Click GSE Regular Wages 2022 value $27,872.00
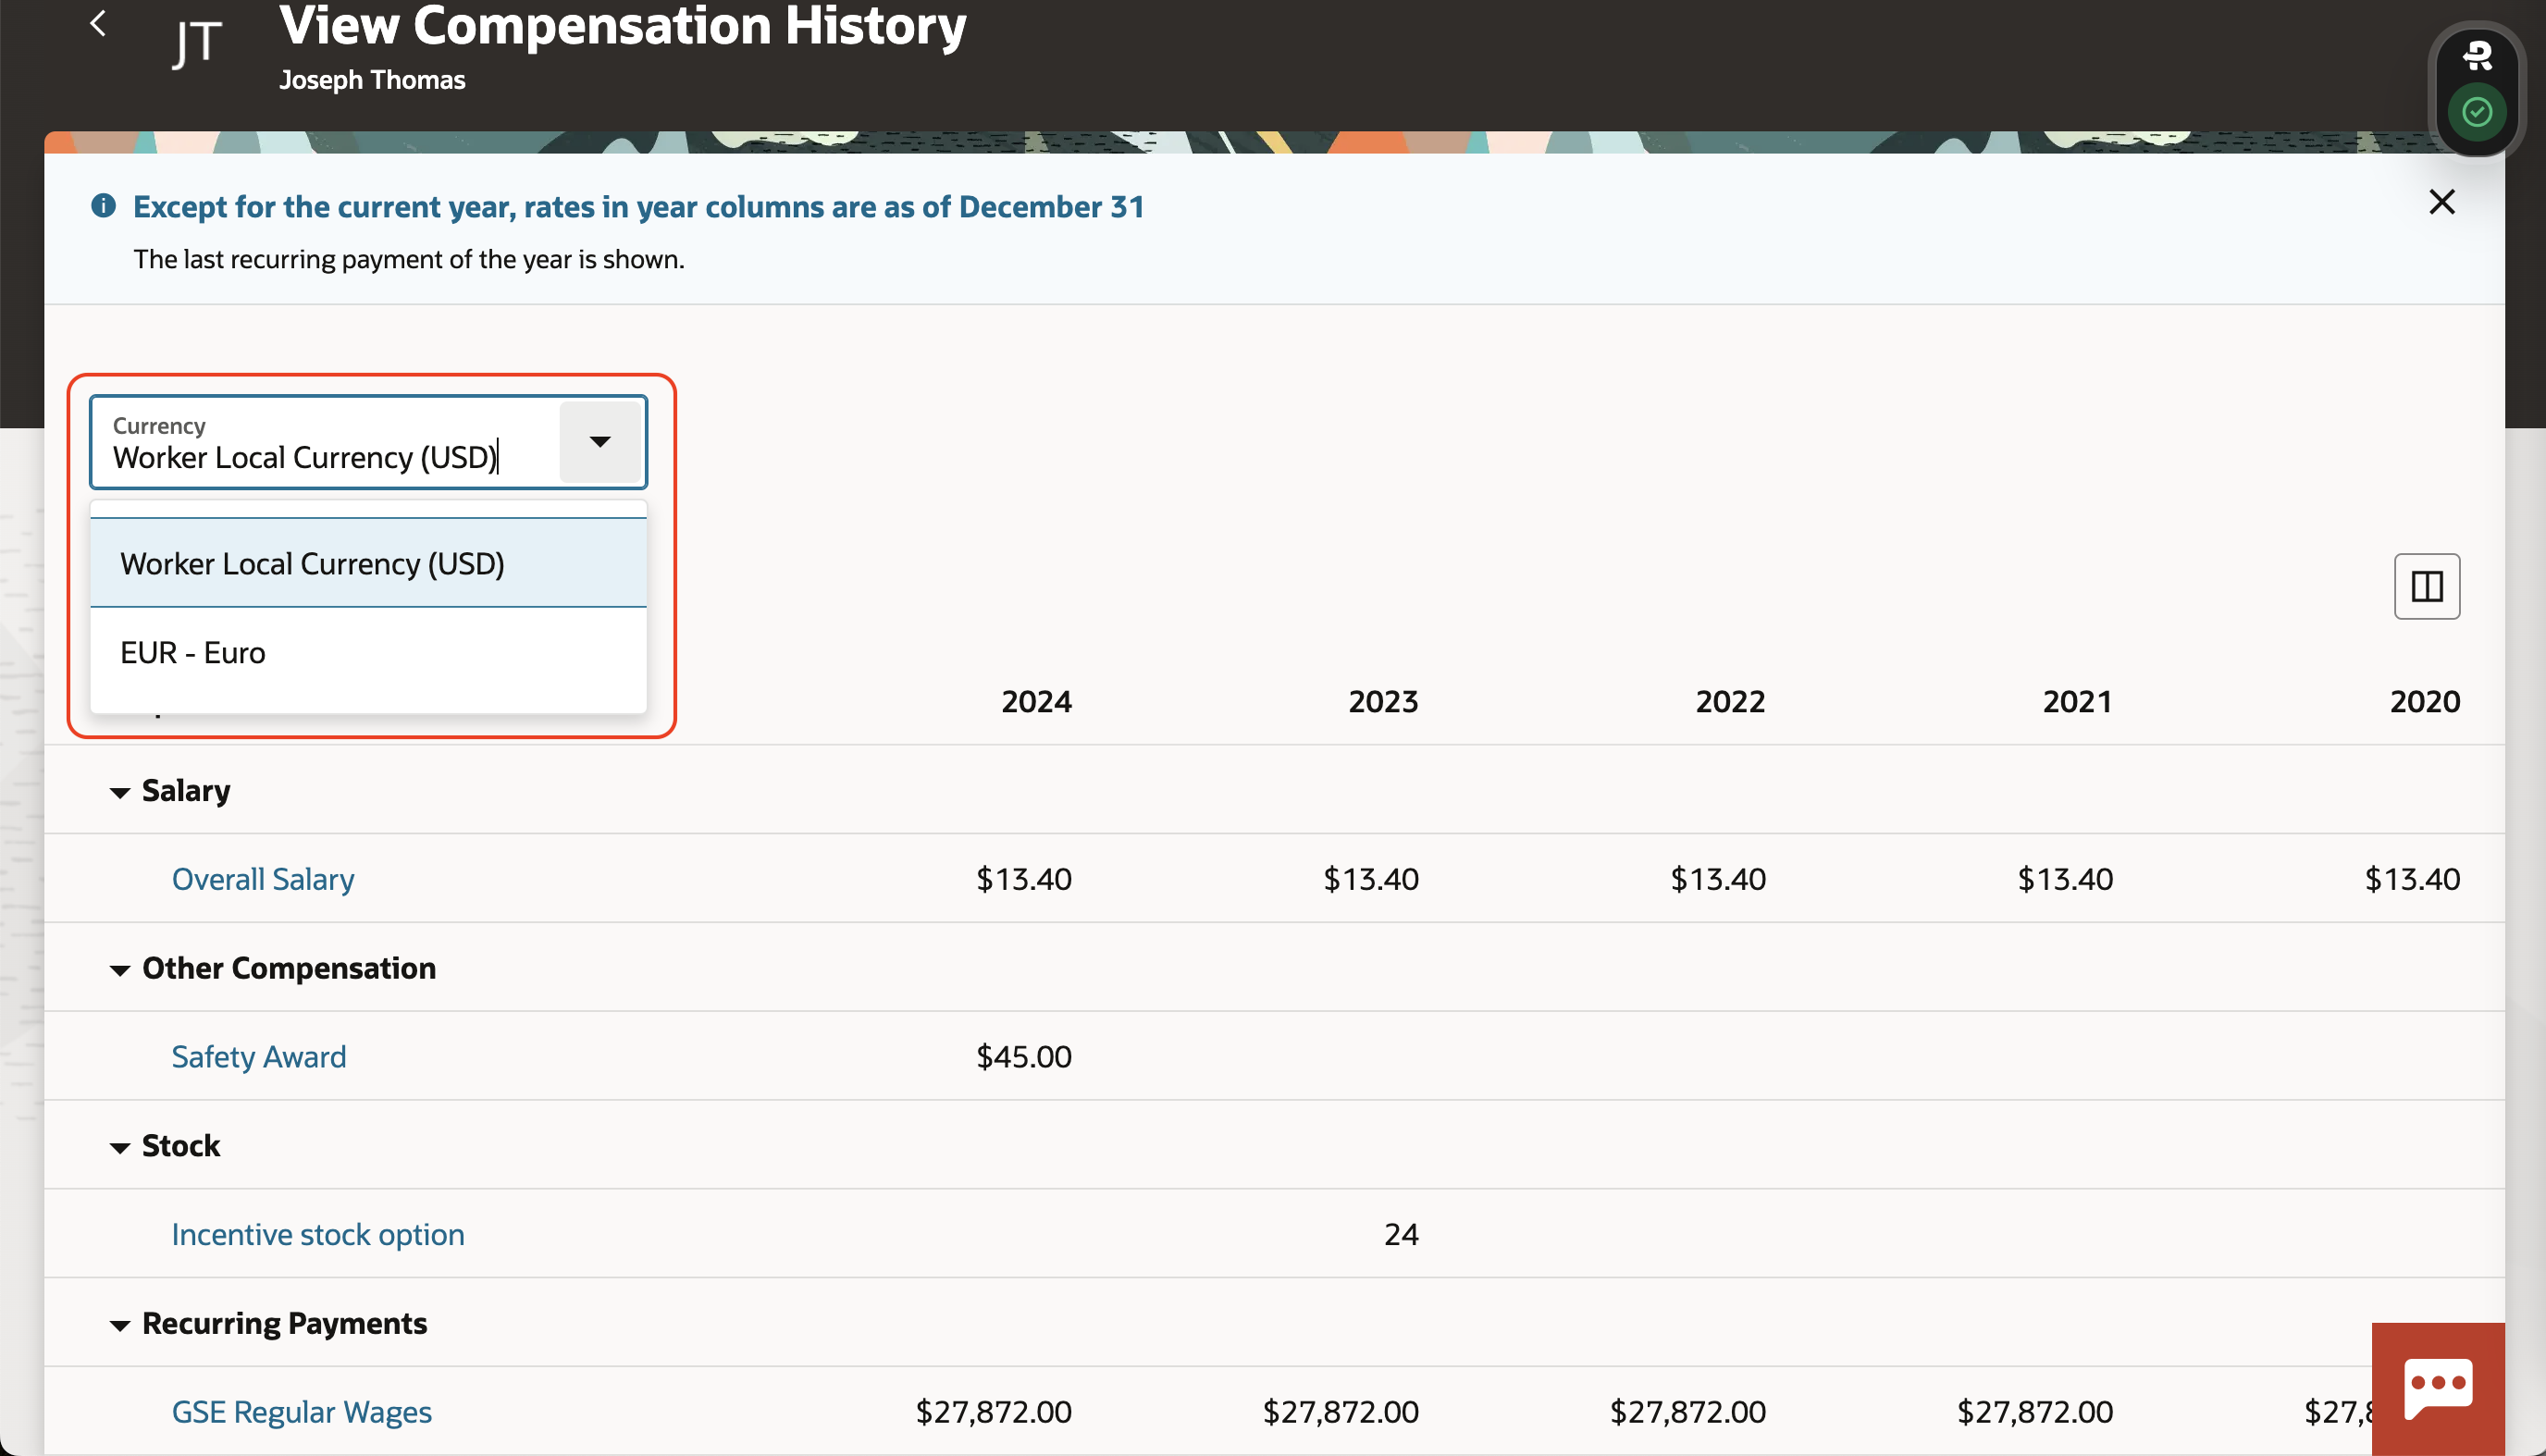The height and width of the screenshot is (1456, 2546). click(1688, 1411)
